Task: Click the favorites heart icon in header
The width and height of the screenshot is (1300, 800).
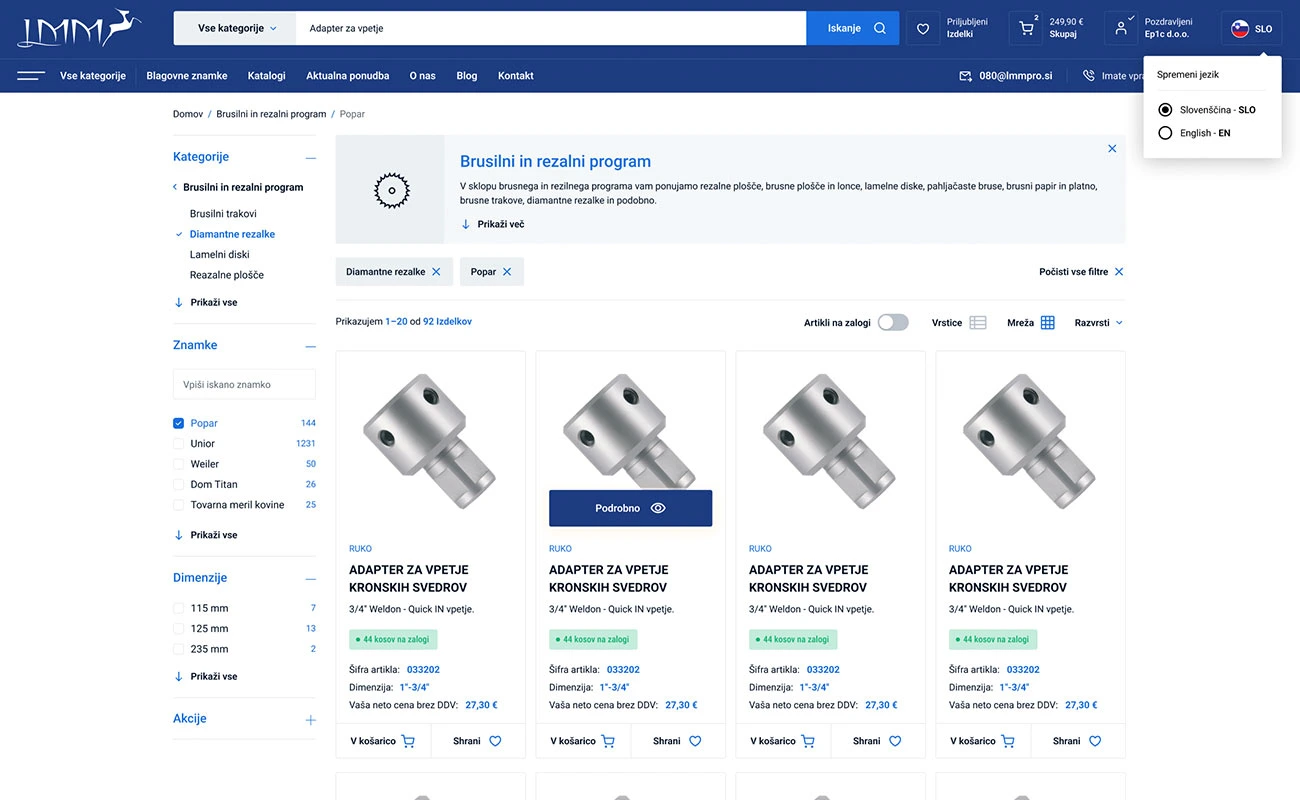Action: pyautogui.click(x=922, y=27)
